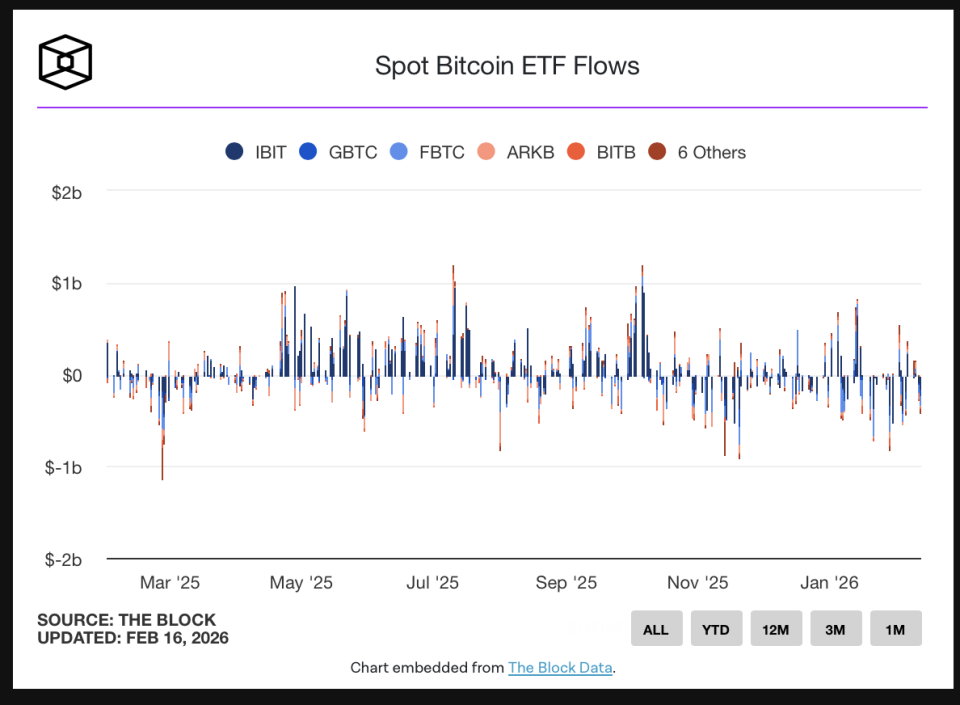The width and height of the screenshot is (960, 705).
Task: Hide the IBIT series via its label
Action: pyautogui.click(x=270, y=153)
